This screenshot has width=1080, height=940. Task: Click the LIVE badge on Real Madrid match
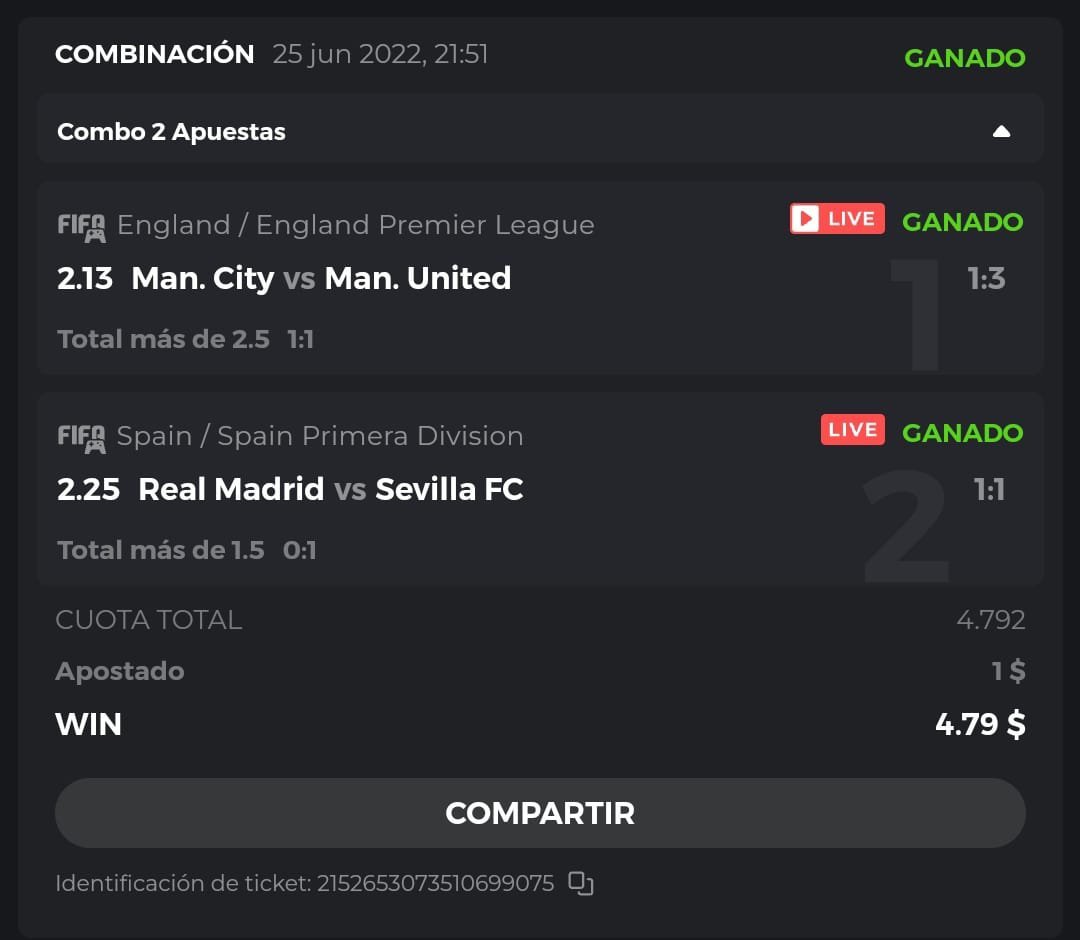852,430
